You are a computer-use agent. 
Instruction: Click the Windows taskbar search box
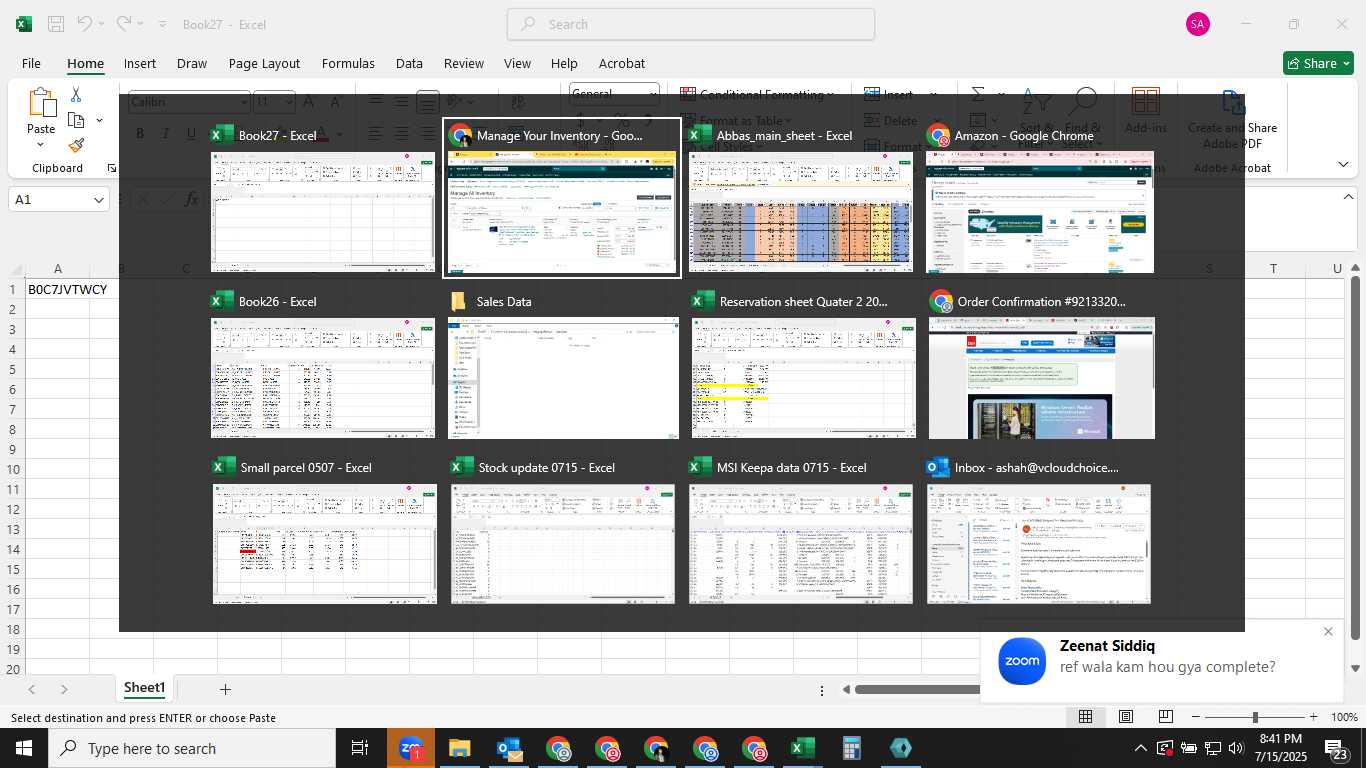tap(192, 748)
